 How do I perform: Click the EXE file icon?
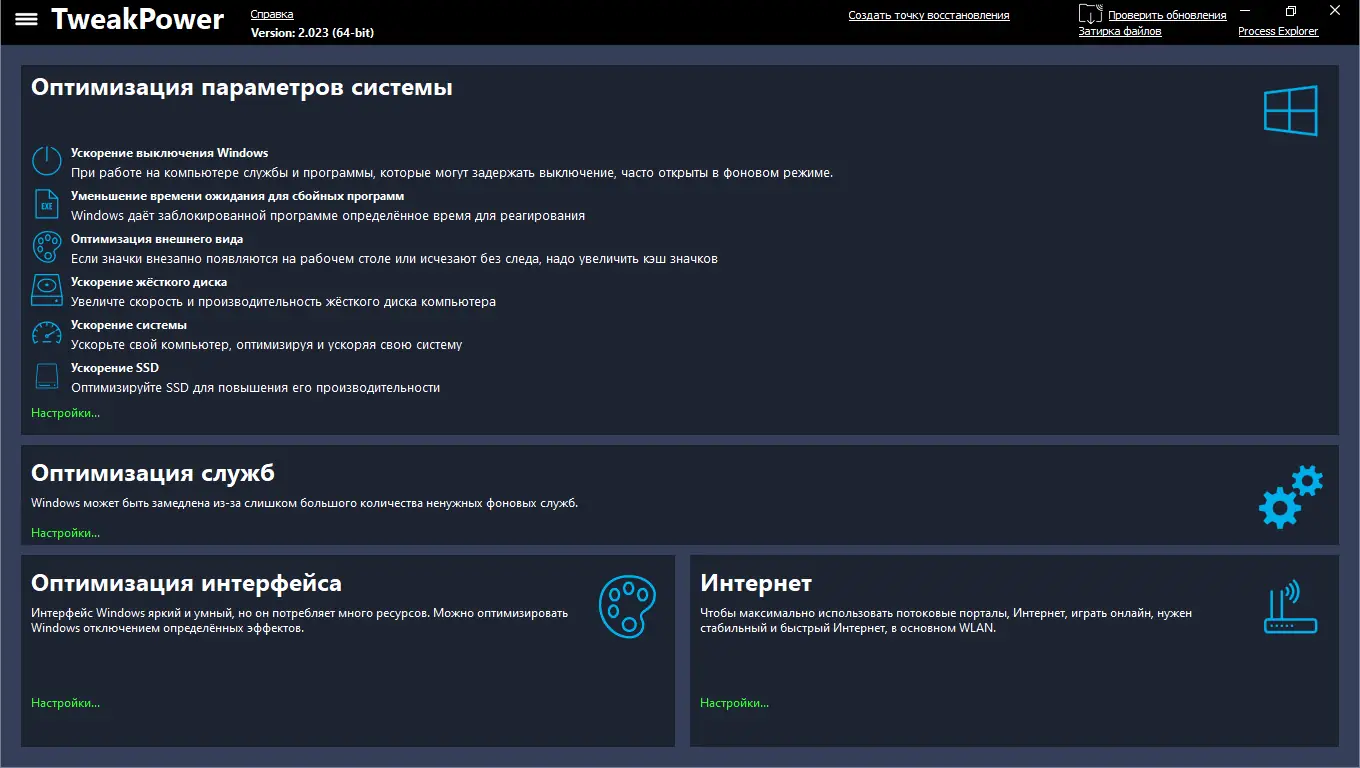tap(47, 204)
